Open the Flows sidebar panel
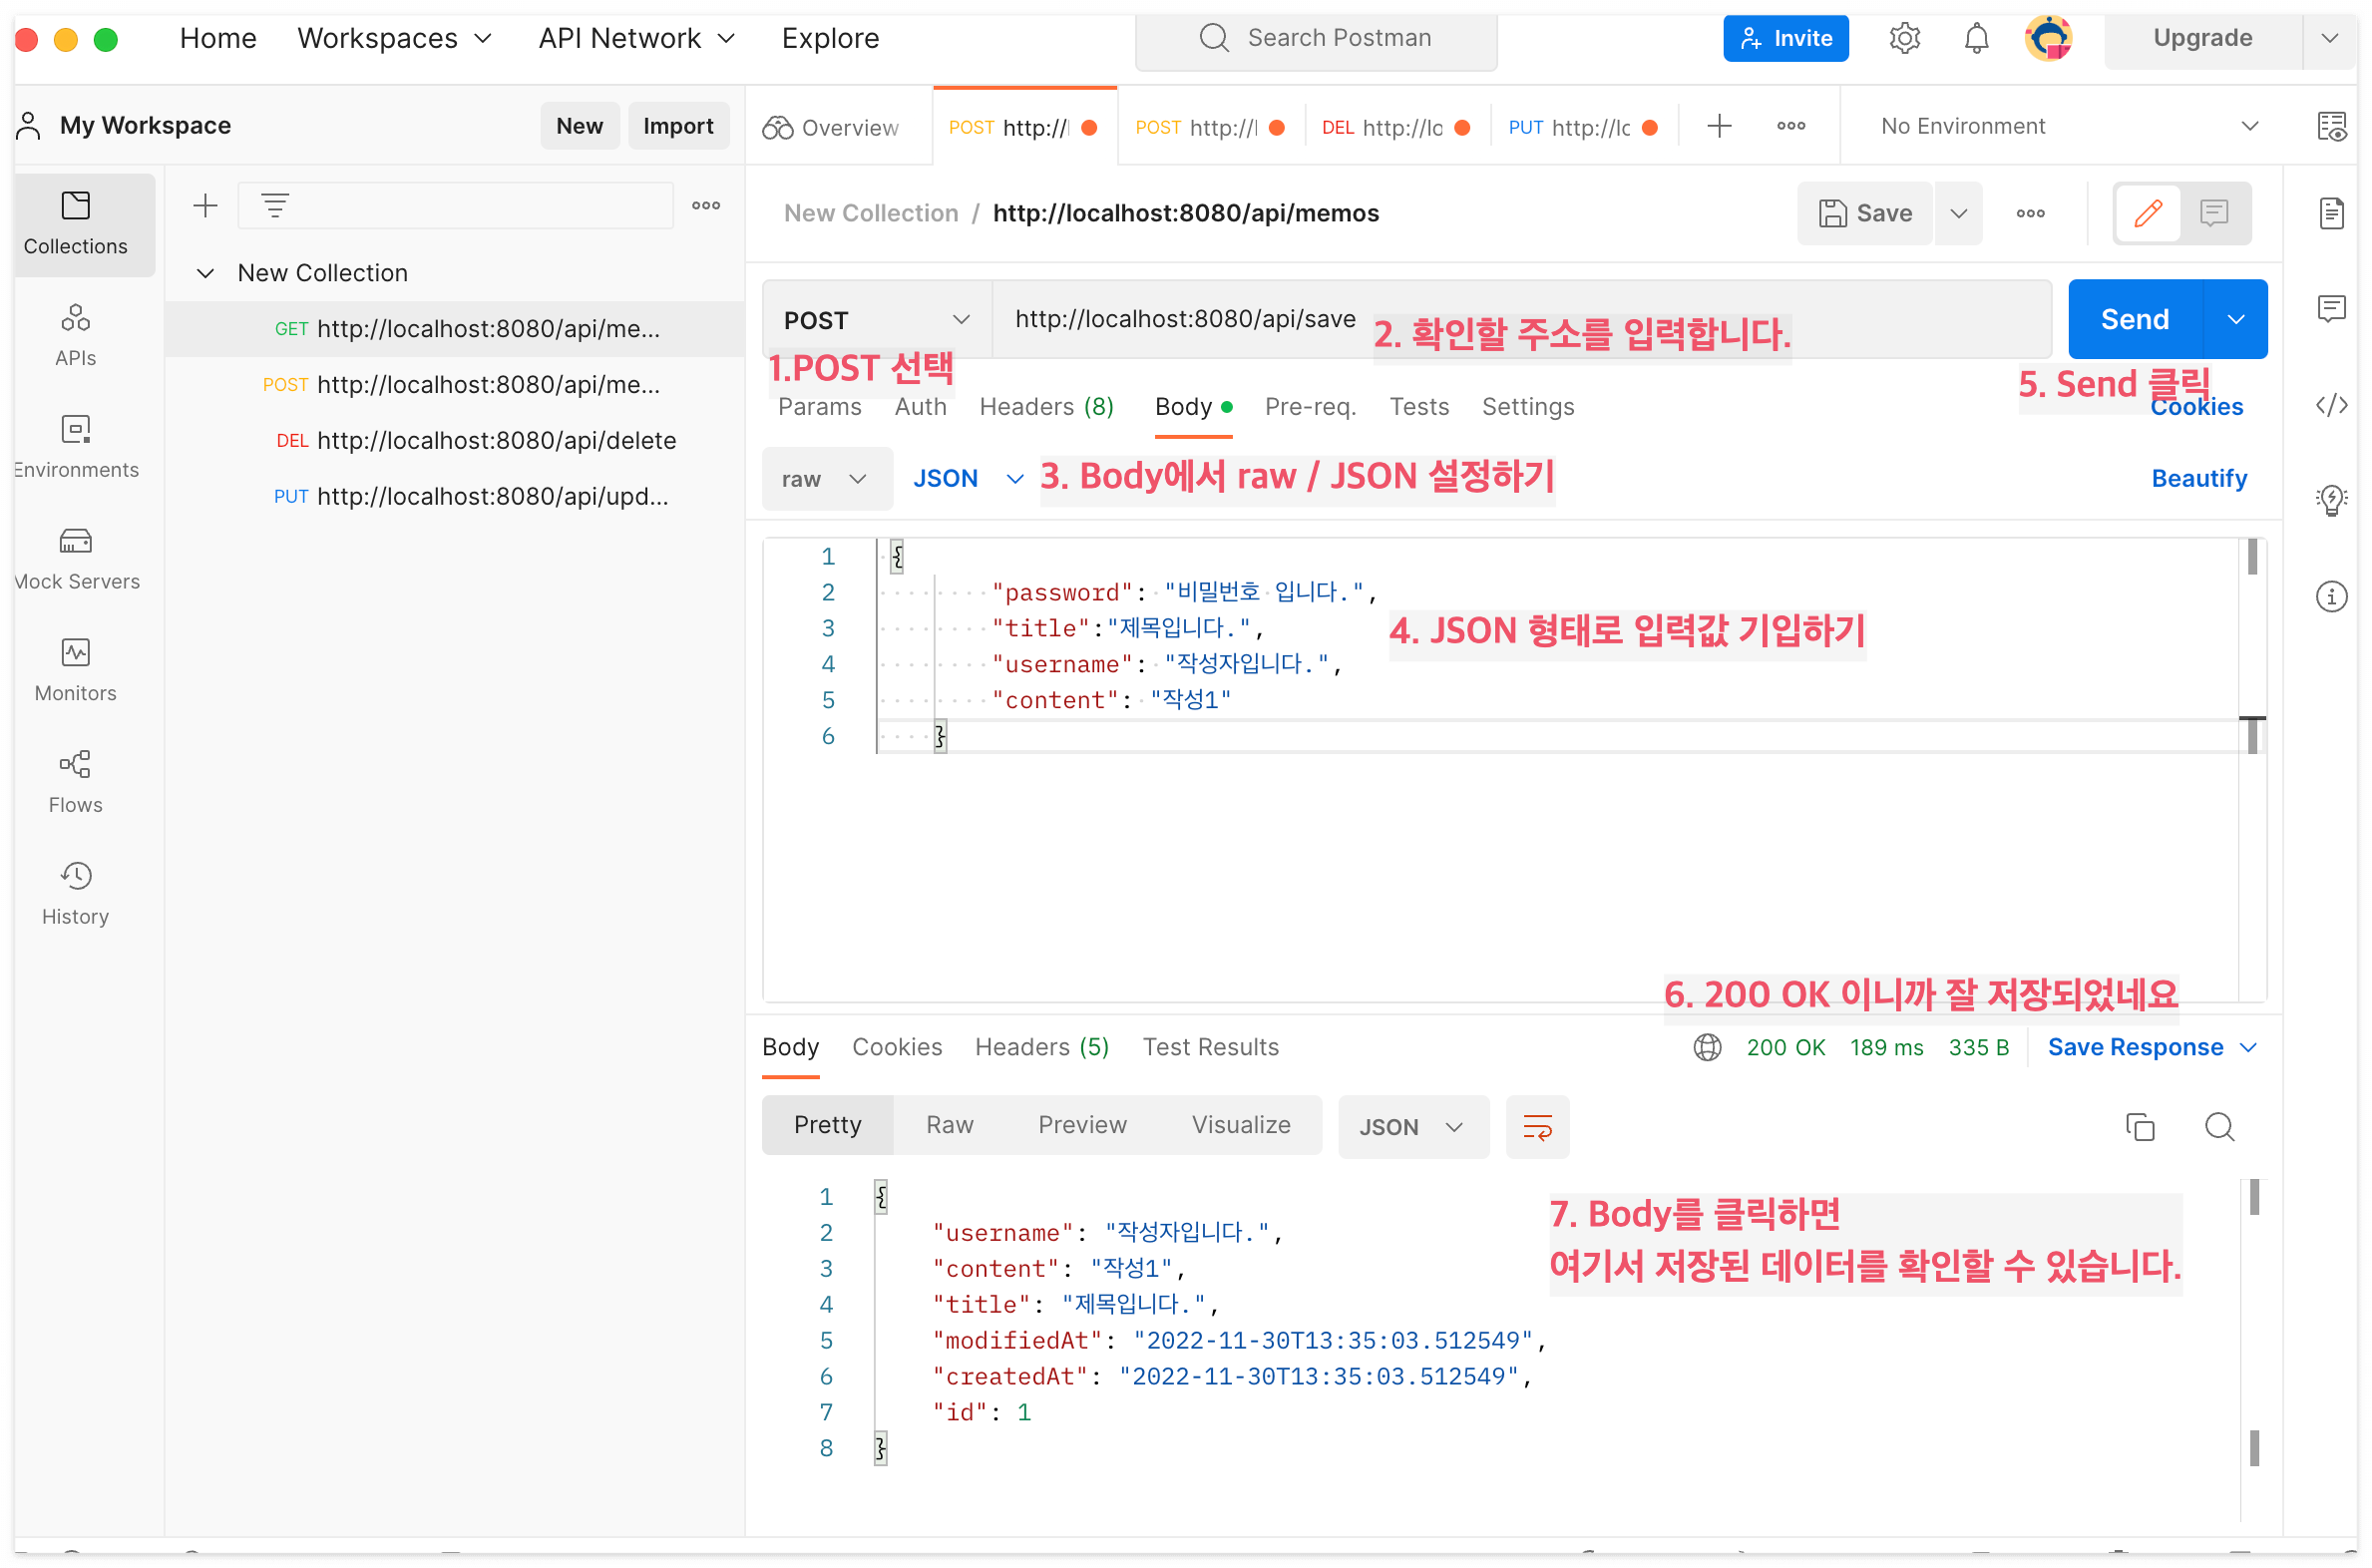 [76, 782]
